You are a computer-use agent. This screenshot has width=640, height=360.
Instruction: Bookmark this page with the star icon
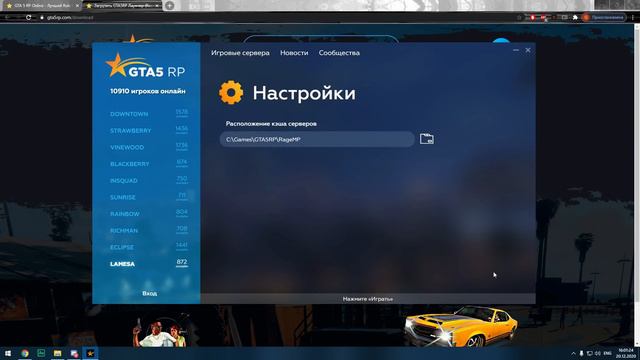coord(519,18)
